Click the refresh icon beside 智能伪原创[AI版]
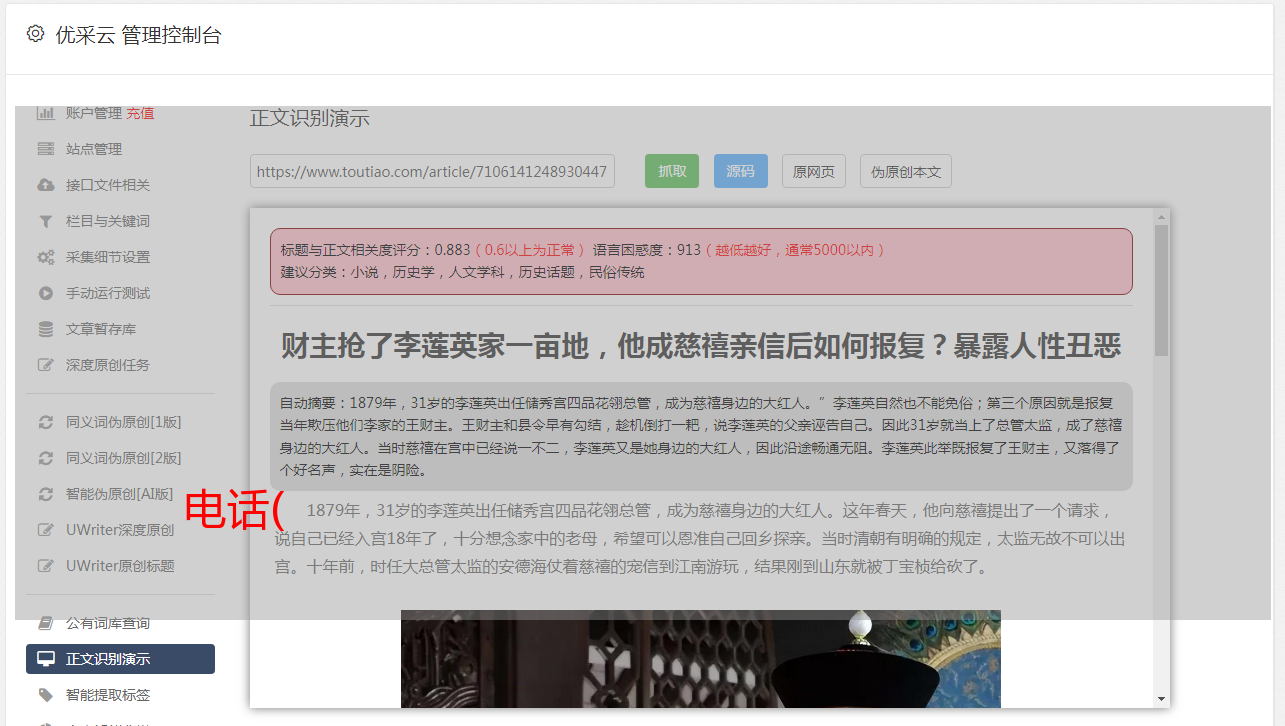This screenshot has width=1285, height=726. (45, 494)
